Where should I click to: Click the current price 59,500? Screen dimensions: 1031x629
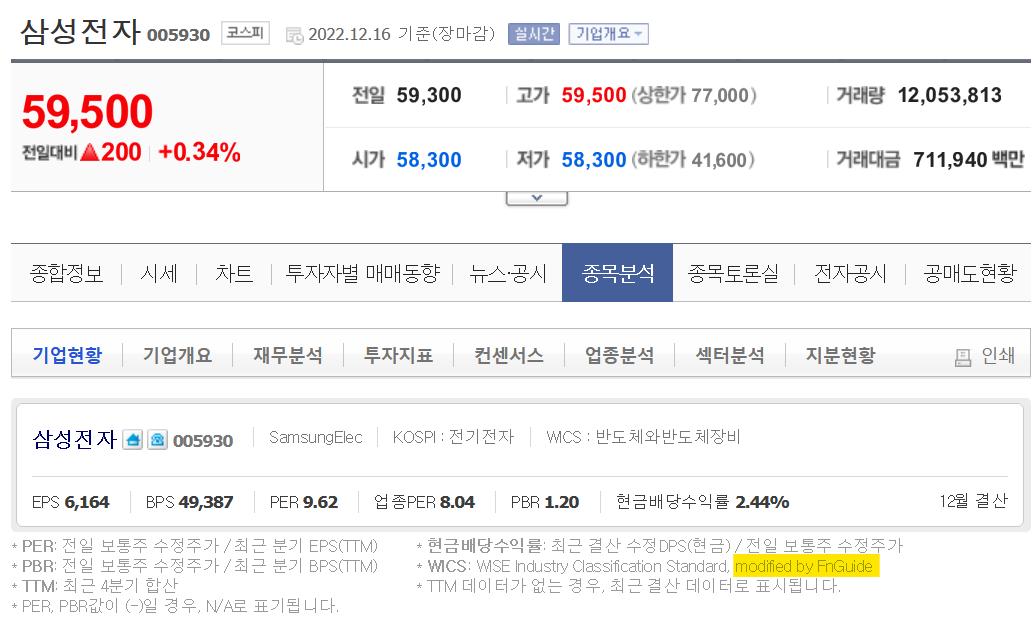pyautogui.click(x=87, y=112)
